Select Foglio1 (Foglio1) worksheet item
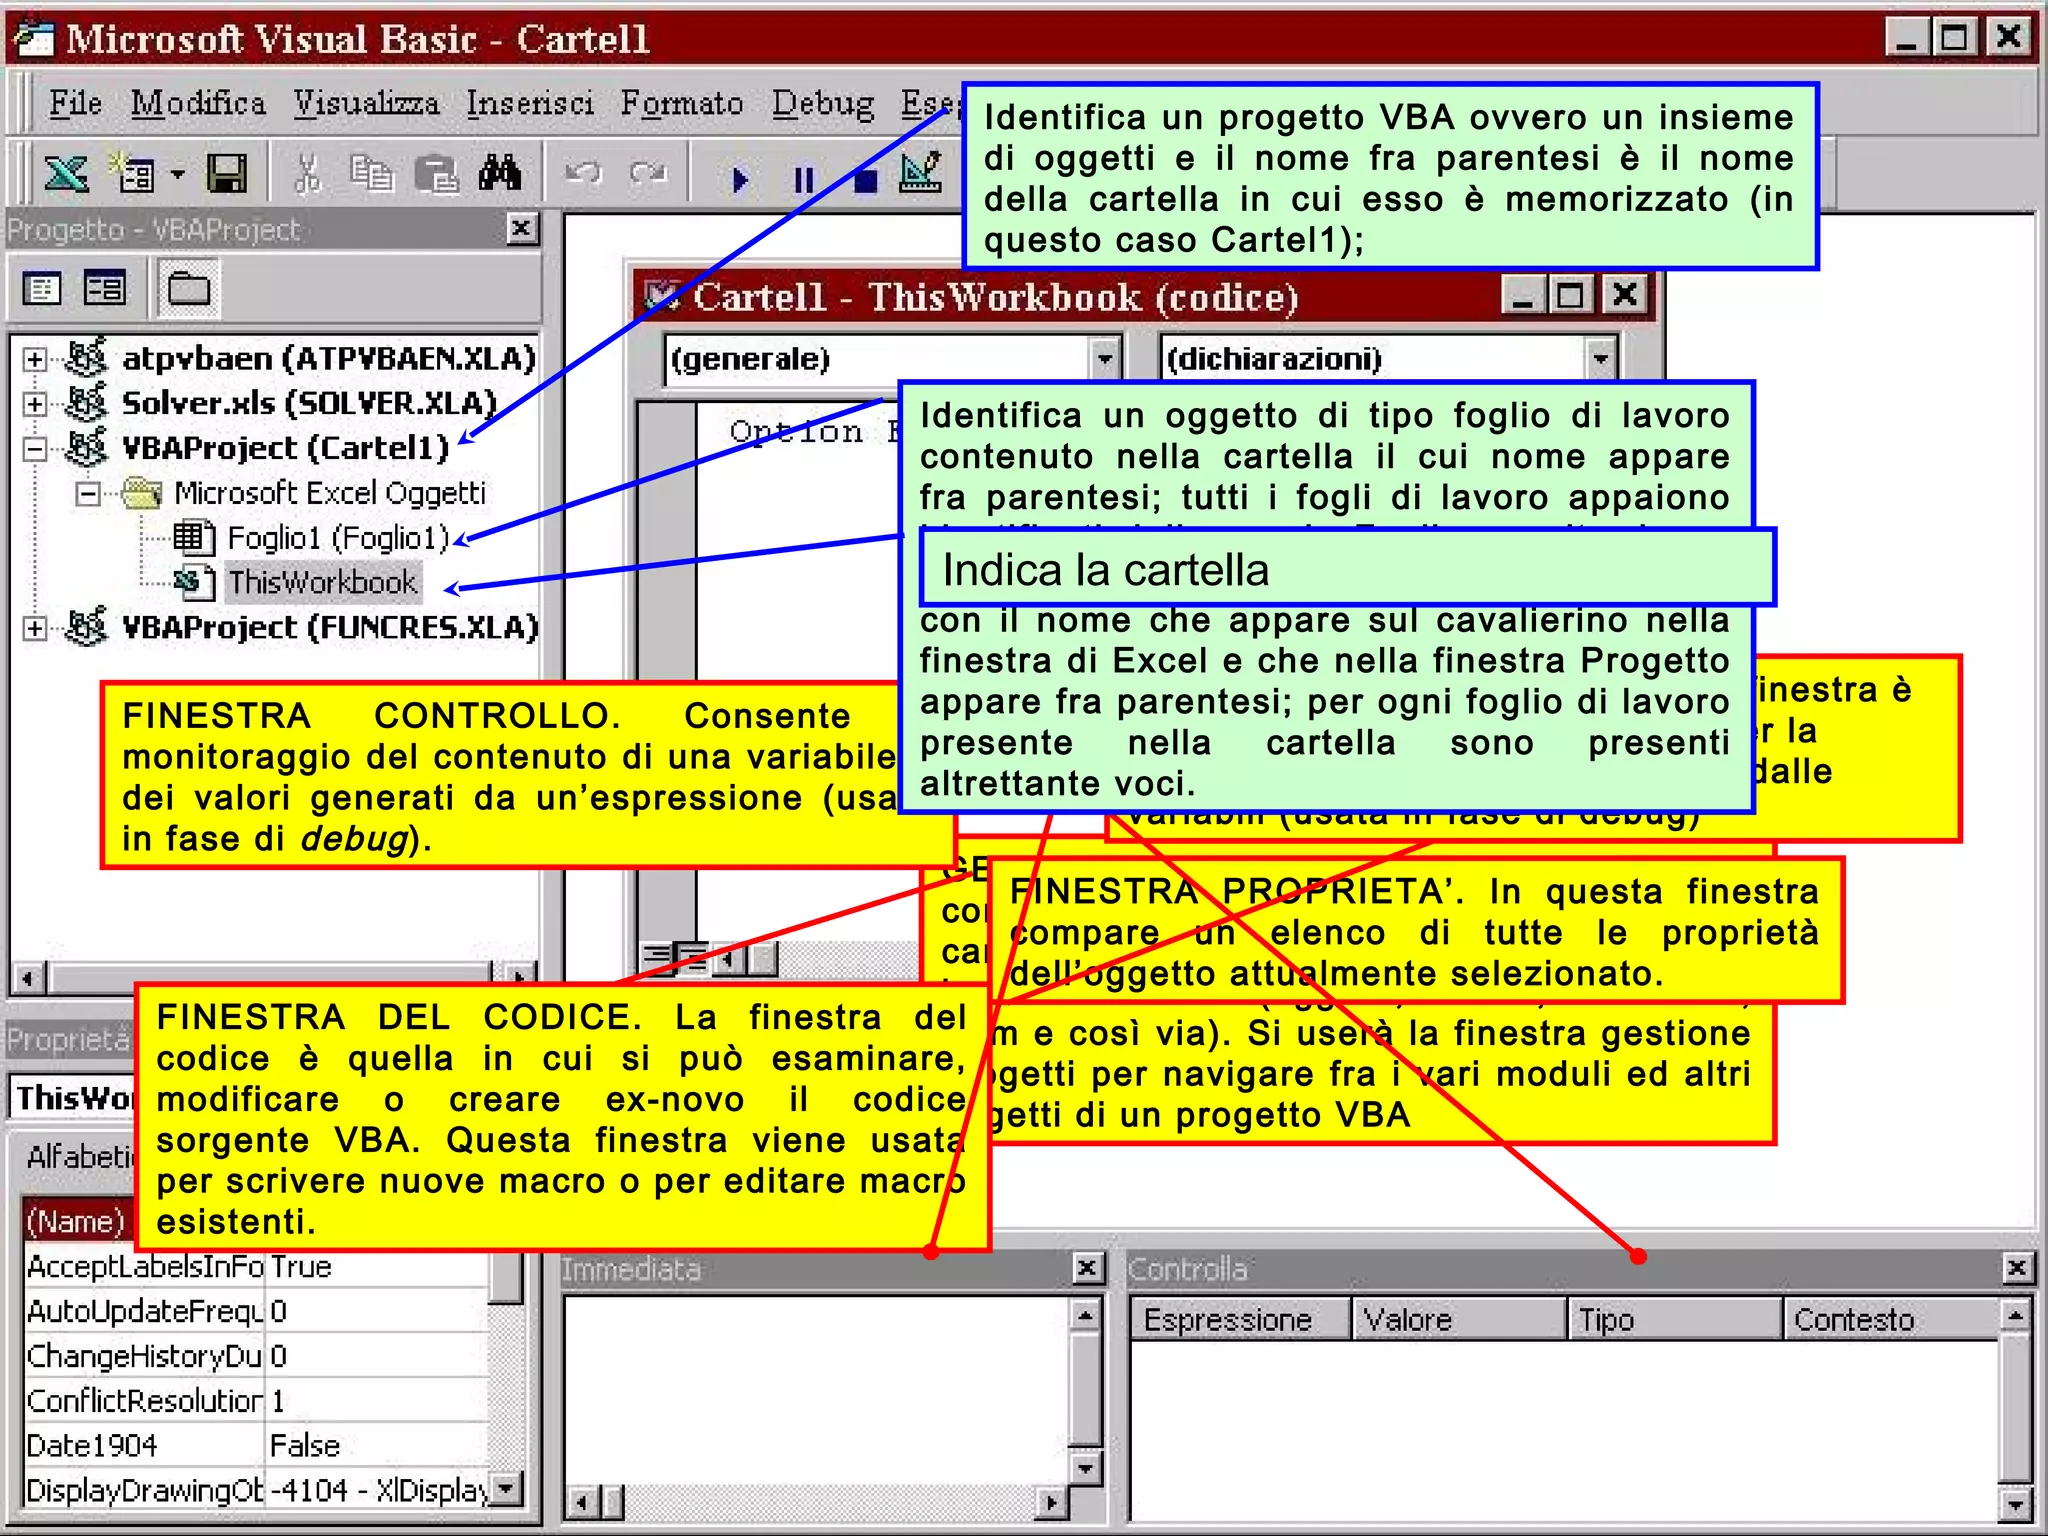The width and height of the screenshot is (2048, 1536). (338, 538)
